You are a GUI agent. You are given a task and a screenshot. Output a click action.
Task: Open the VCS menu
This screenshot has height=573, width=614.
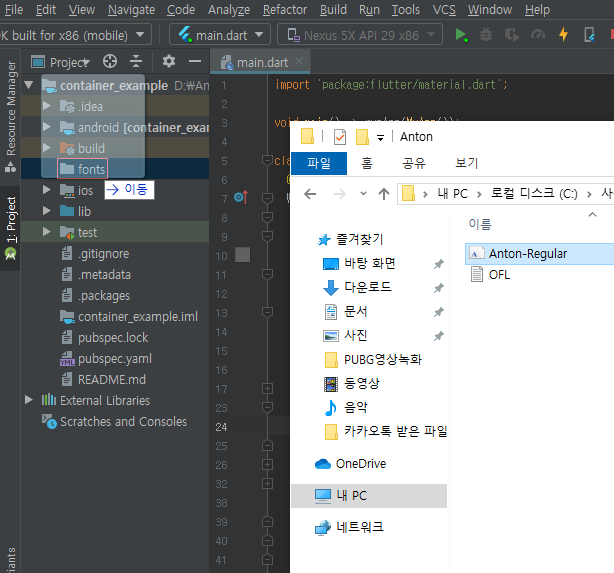pyautogui.click(x=444, y=9)
